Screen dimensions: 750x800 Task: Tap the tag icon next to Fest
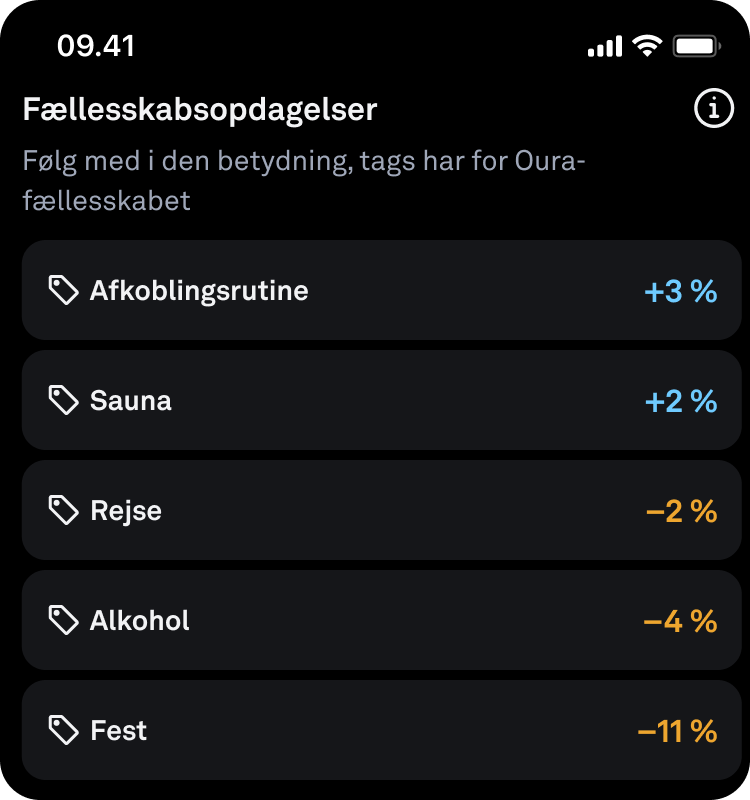pyautogui.click(x=63, y=730)
